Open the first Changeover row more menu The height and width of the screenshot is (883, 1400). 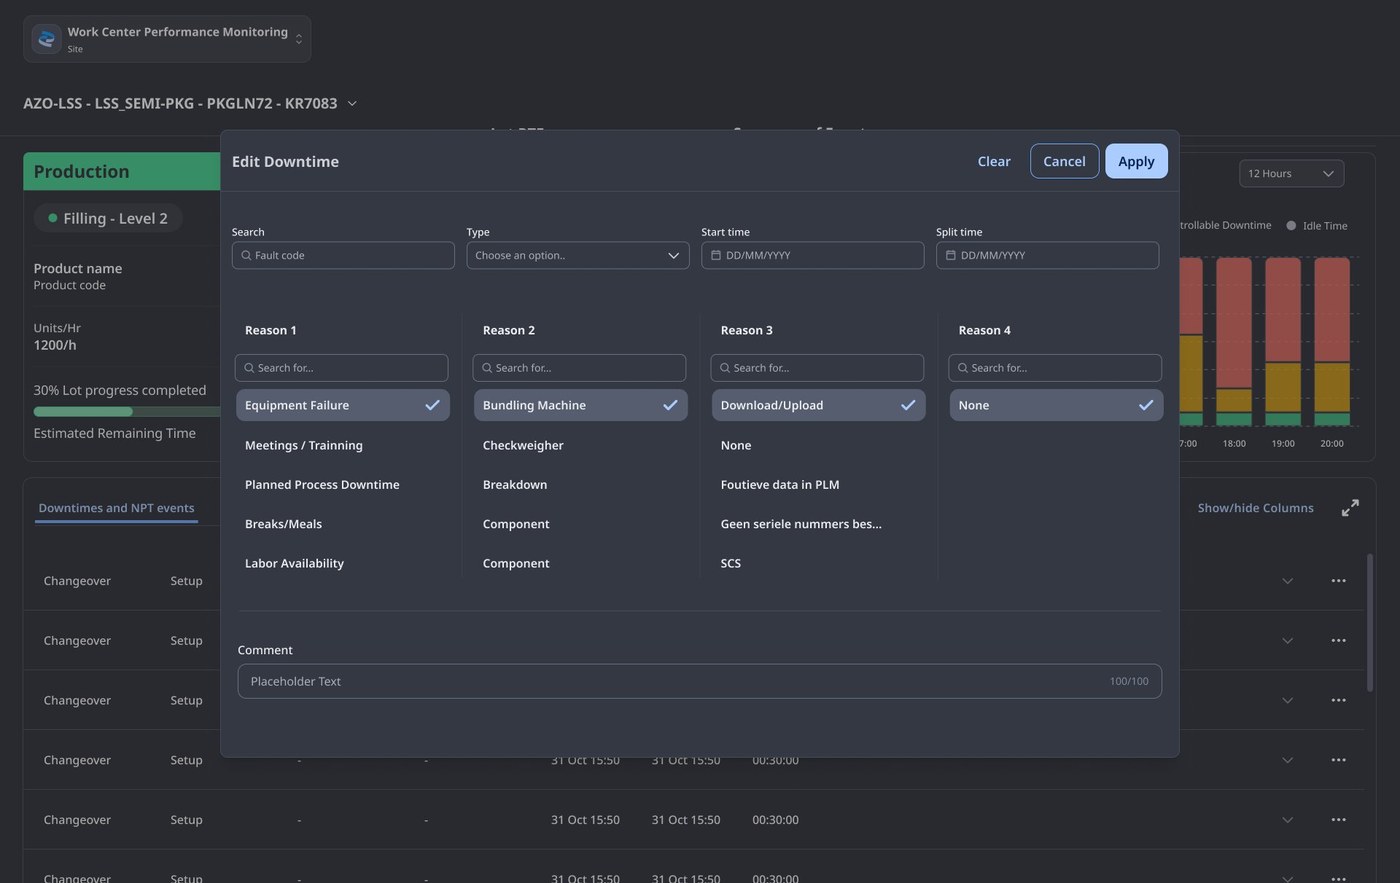[1338, 581]
